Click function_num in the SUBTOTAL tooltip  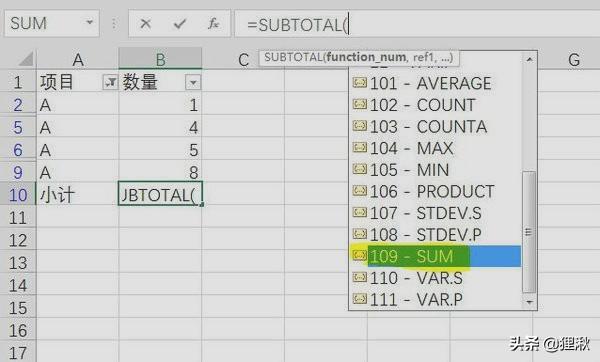point(366,57)
